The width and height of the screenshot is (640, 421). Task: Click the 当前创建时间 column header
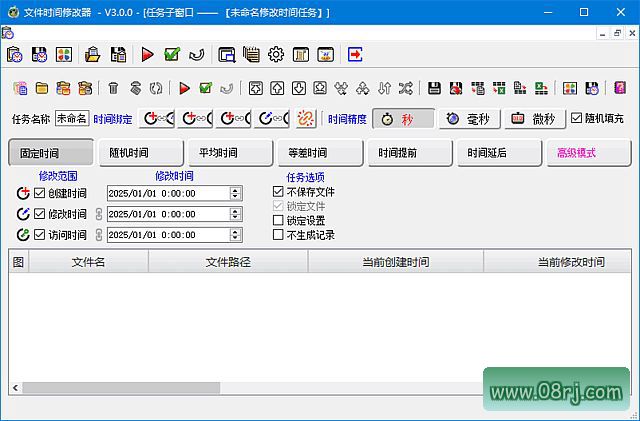(x=396, y=262)
